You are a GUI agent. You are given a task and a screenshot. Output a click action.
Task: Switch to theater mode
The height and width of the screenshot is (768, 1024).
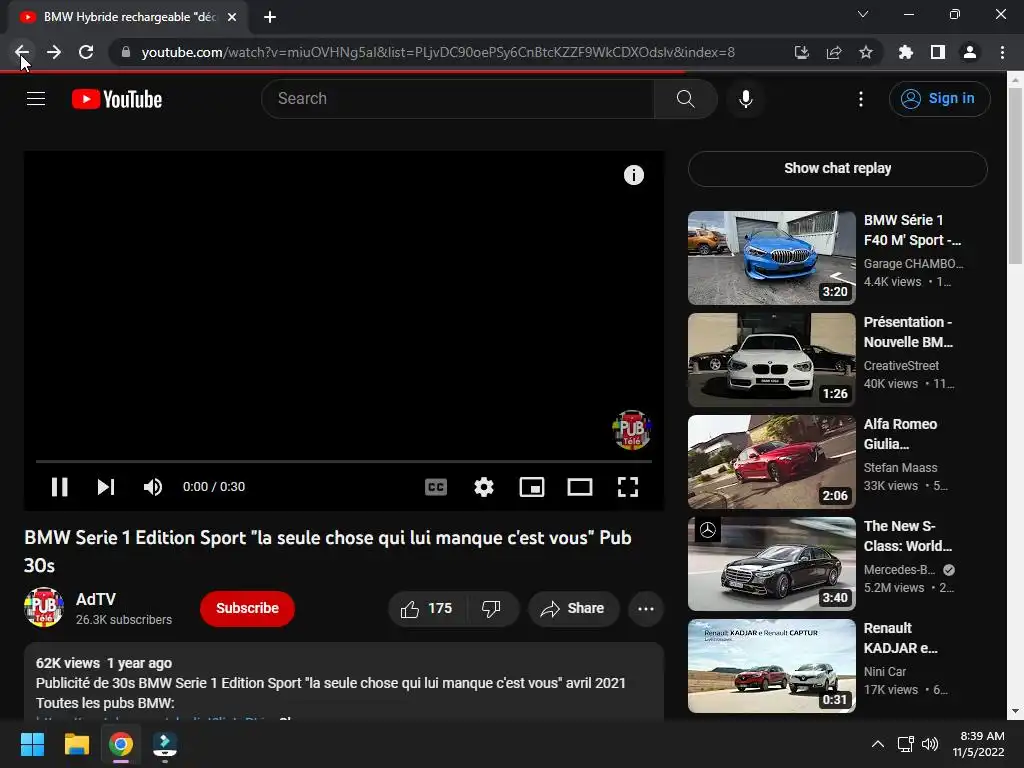click(x=580, y=487)
